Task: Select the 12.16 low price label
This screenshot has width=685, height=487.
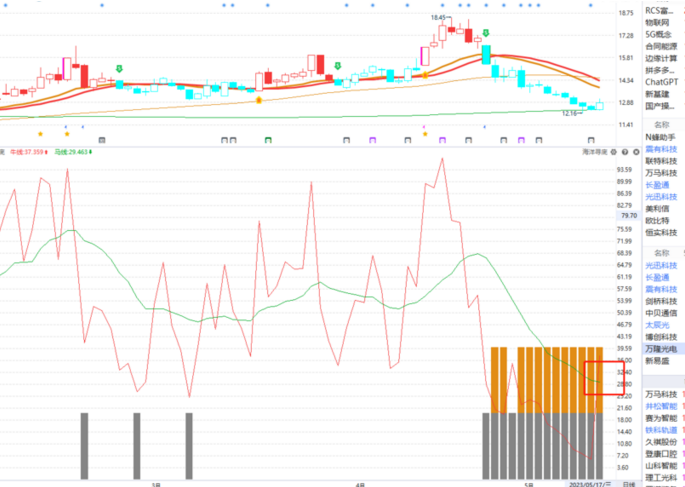Action: [x=571, y=114]
